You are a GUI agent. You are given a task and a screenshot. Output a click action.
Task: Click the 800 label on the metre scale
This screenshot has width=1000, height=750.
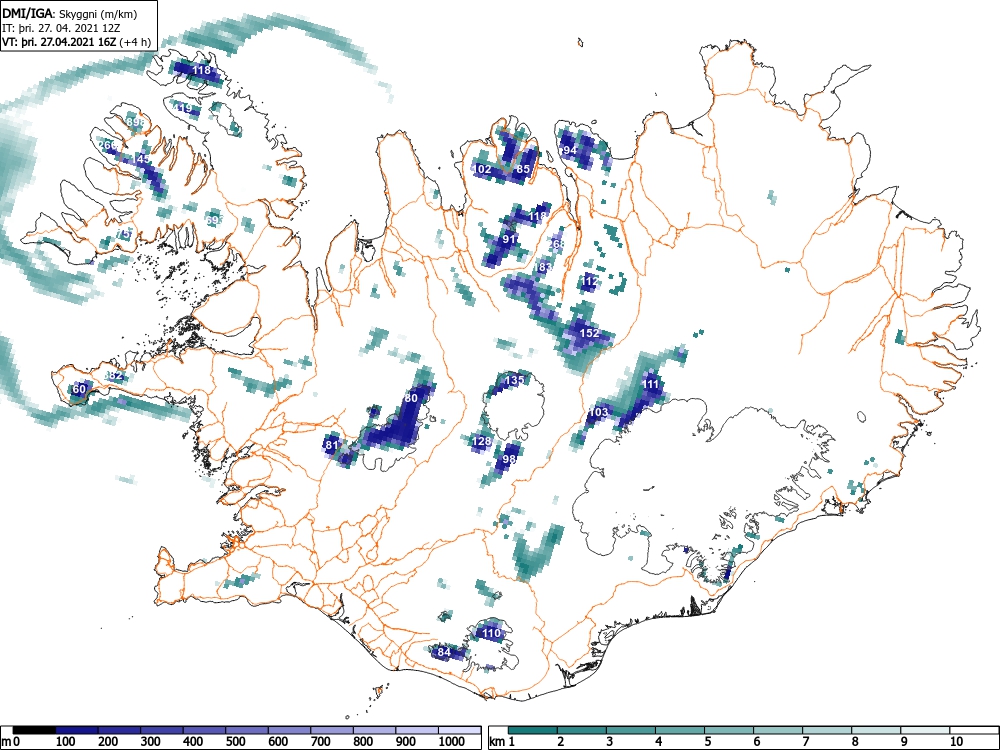point(363,742)
